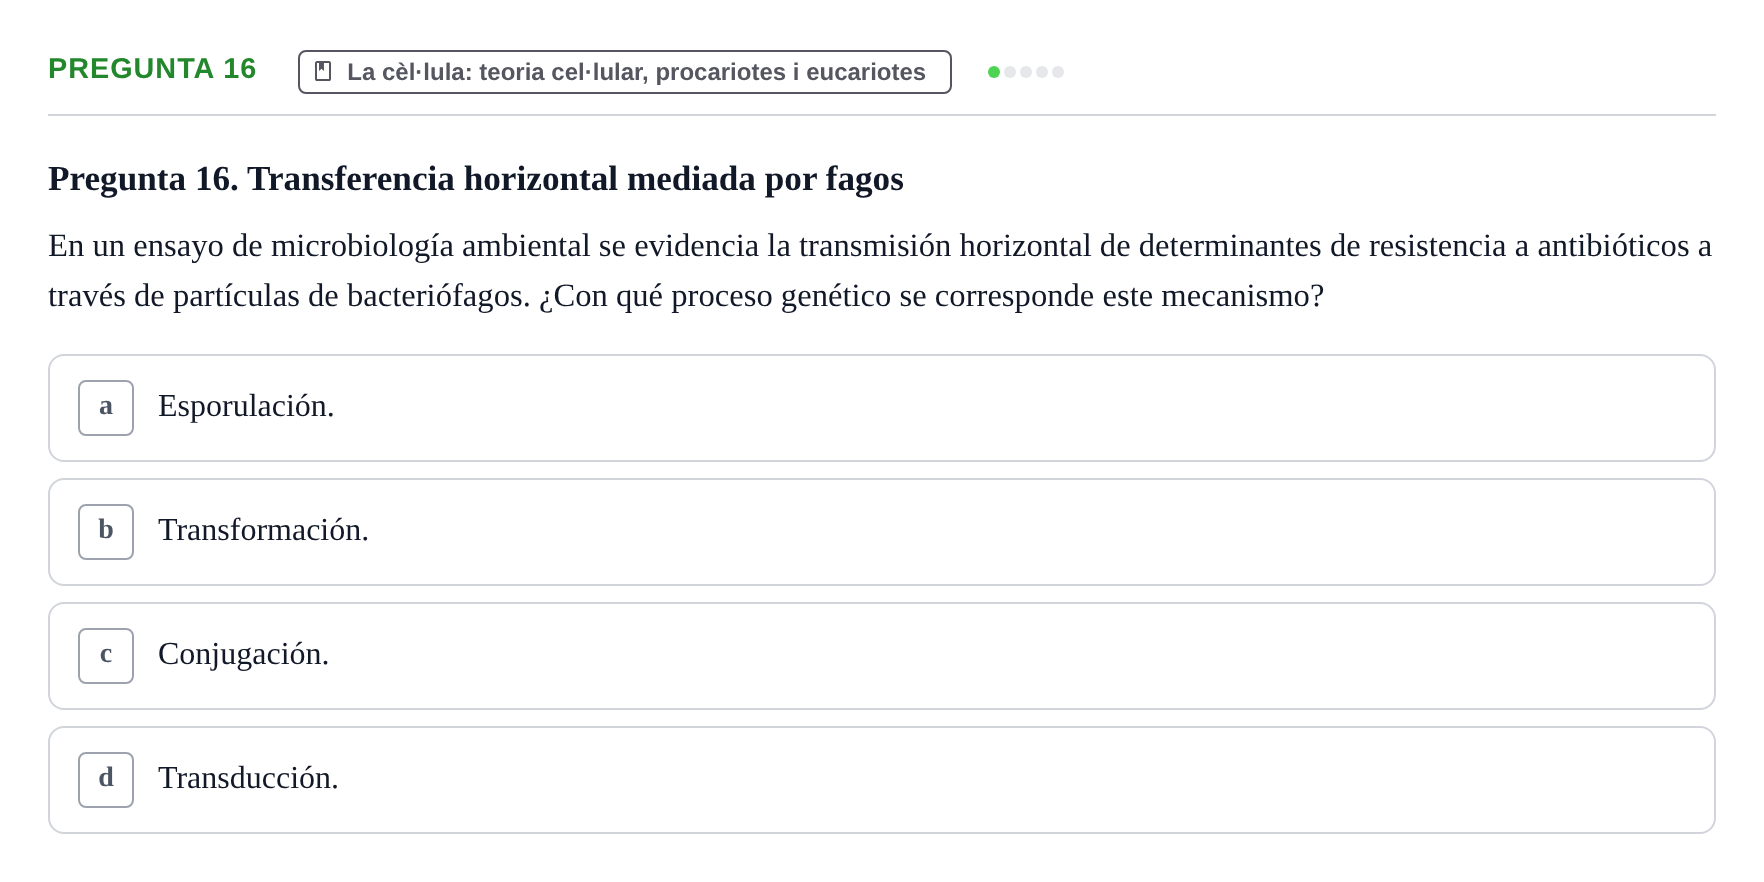The width and height of the screenshot is (1764, 882).
Task: Click the green difficulty dots indicator
Action: (x=1026, y=72)
